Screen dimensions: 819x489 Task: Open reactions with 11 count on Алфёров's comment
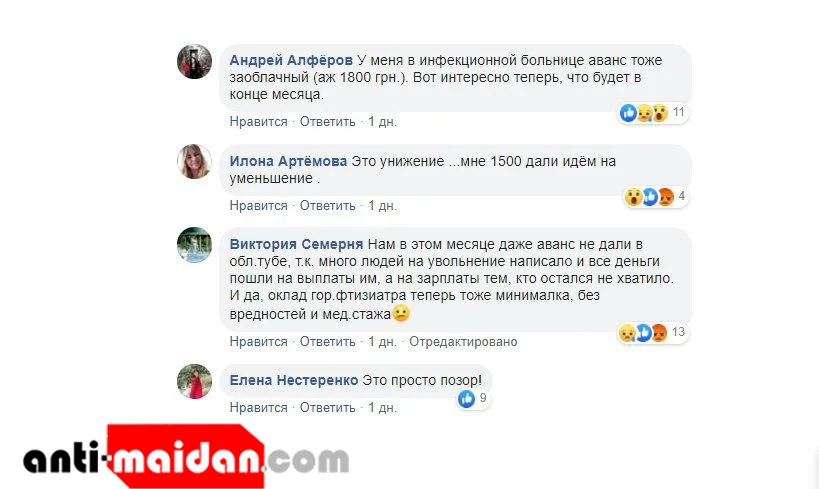[653, 112]
